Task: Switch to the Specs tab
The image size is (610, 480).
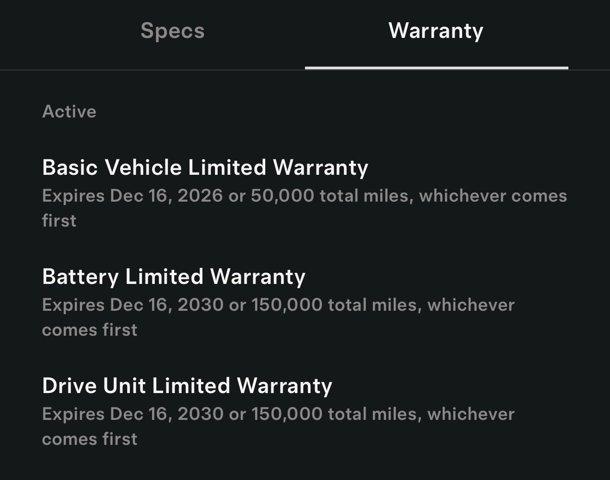Action: tap(172, 30)
